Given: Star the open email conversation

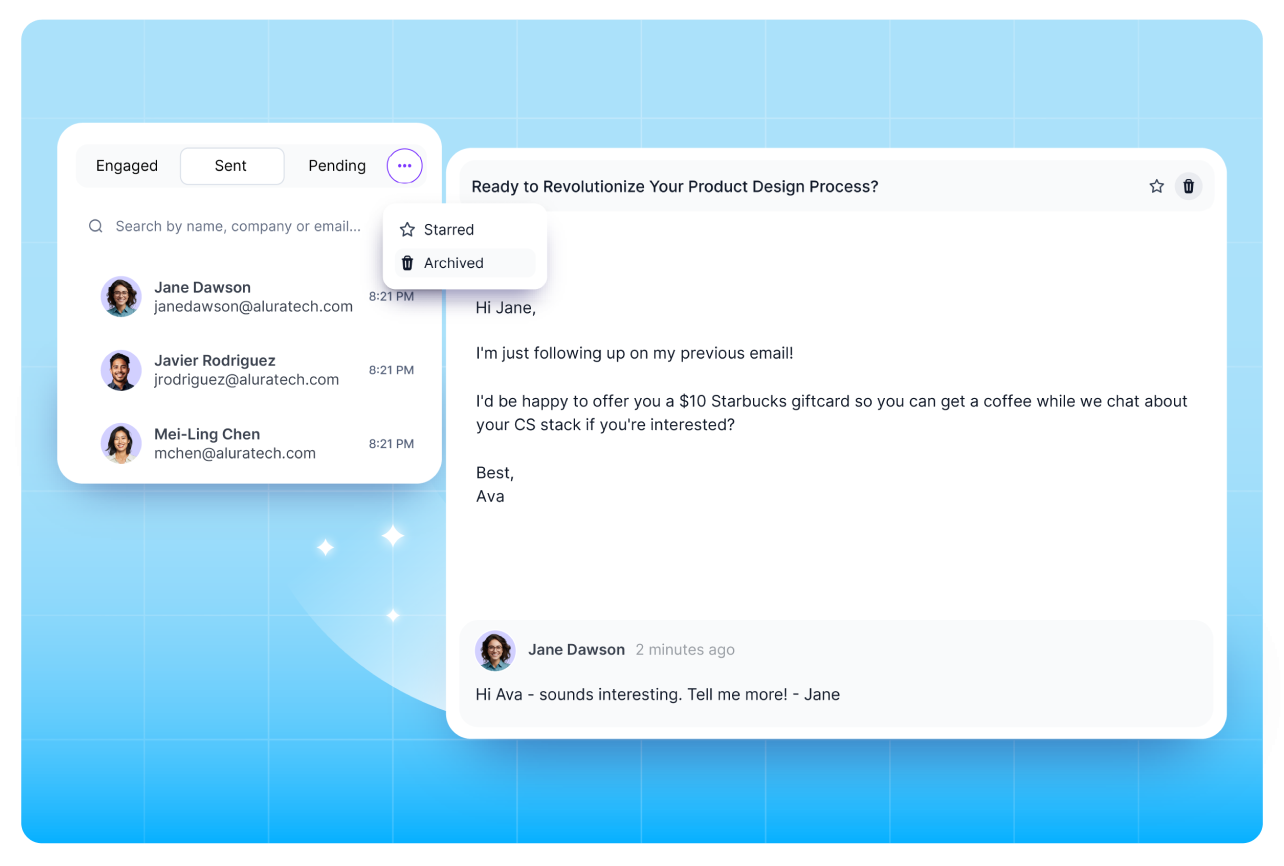Looking at the screenshot, I should coord(1156,186).
